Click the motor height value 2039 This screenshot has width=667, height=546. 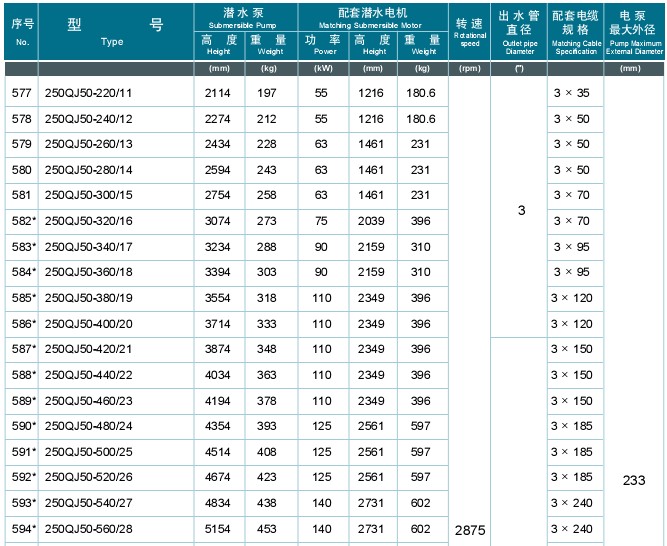373,221
